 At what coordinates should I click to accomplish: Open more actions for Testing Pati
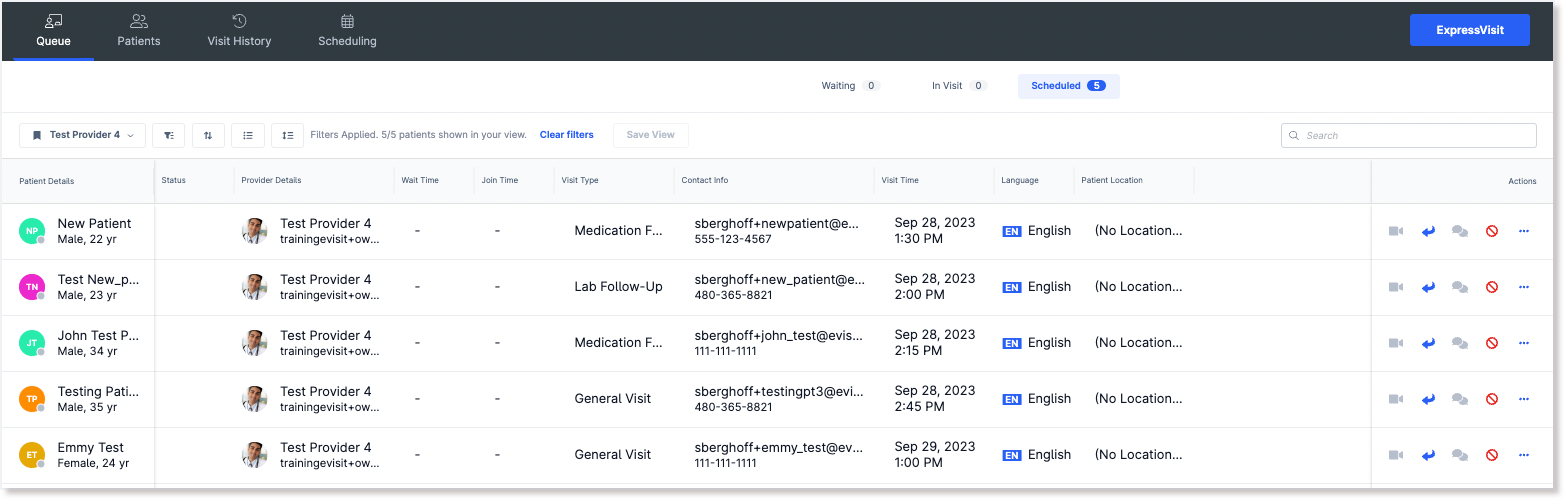coord(1524,399)
